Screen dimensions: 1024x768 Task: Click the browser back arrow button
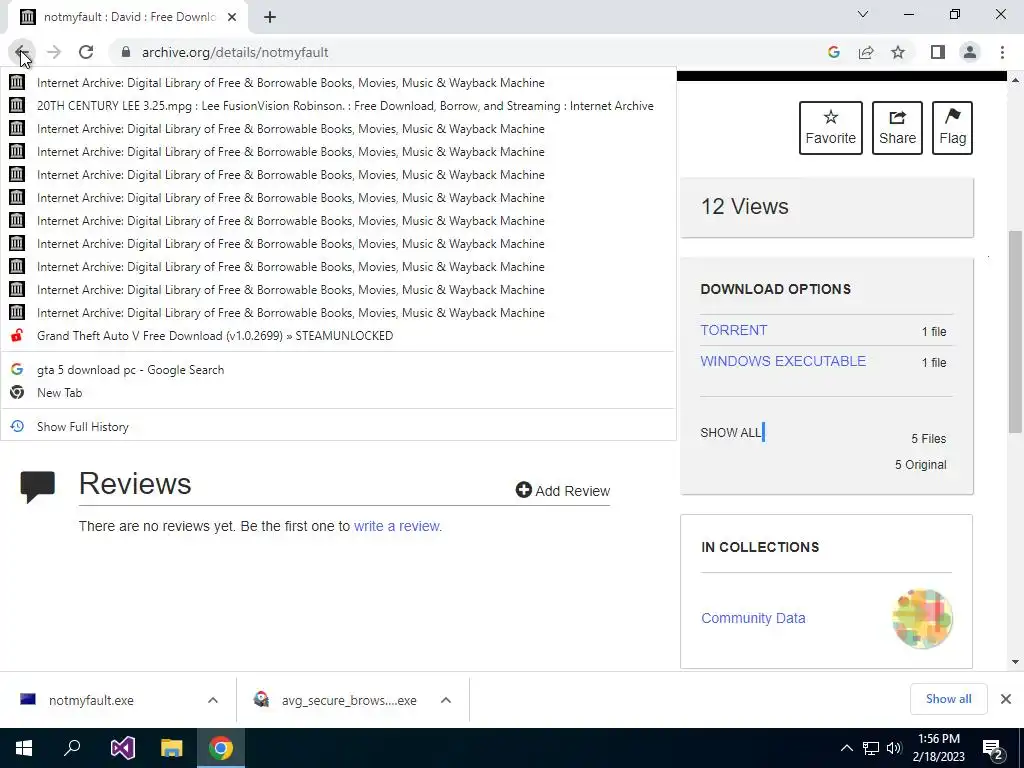tap(21, 52)
